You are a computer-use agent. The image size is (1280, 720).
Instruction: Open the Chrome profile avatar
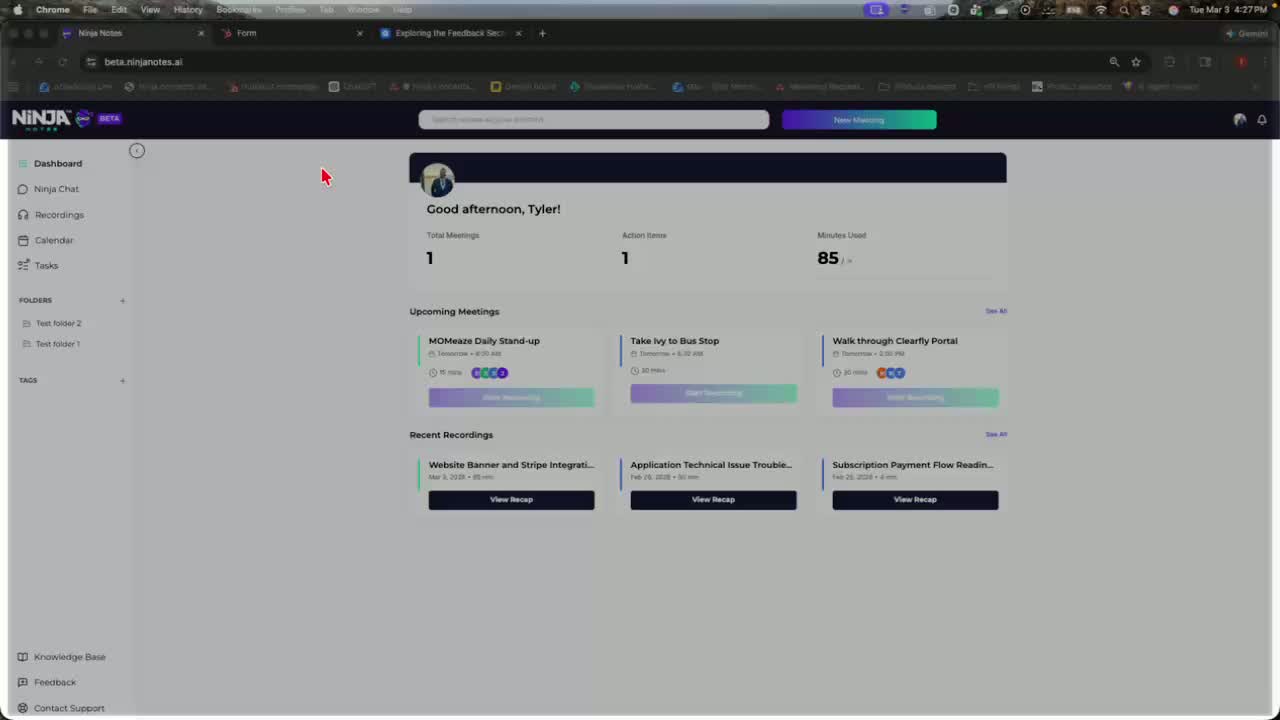[x=1241, y=62]
